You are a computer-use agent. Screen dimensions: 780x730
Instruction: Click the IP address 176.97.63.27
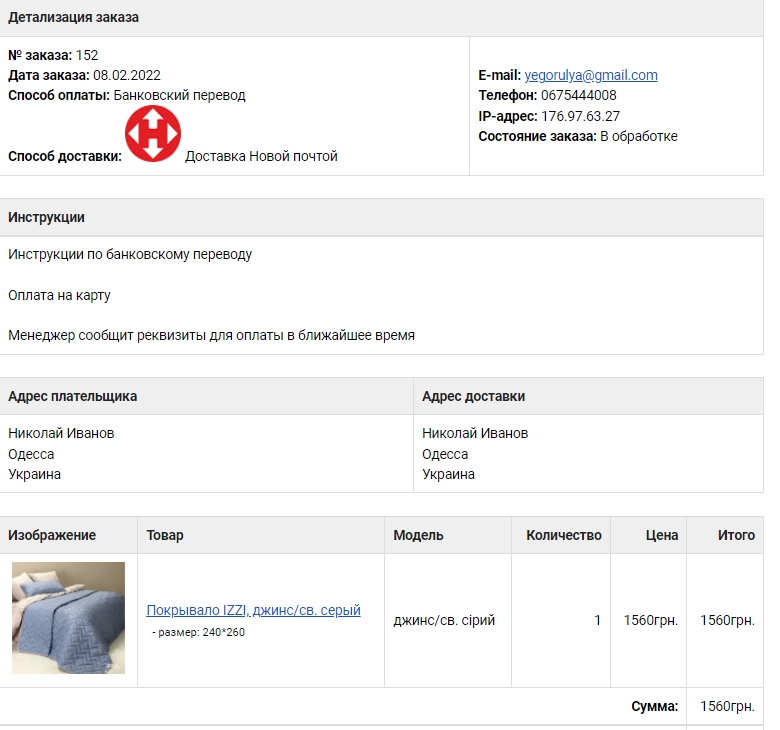[580, 116]
